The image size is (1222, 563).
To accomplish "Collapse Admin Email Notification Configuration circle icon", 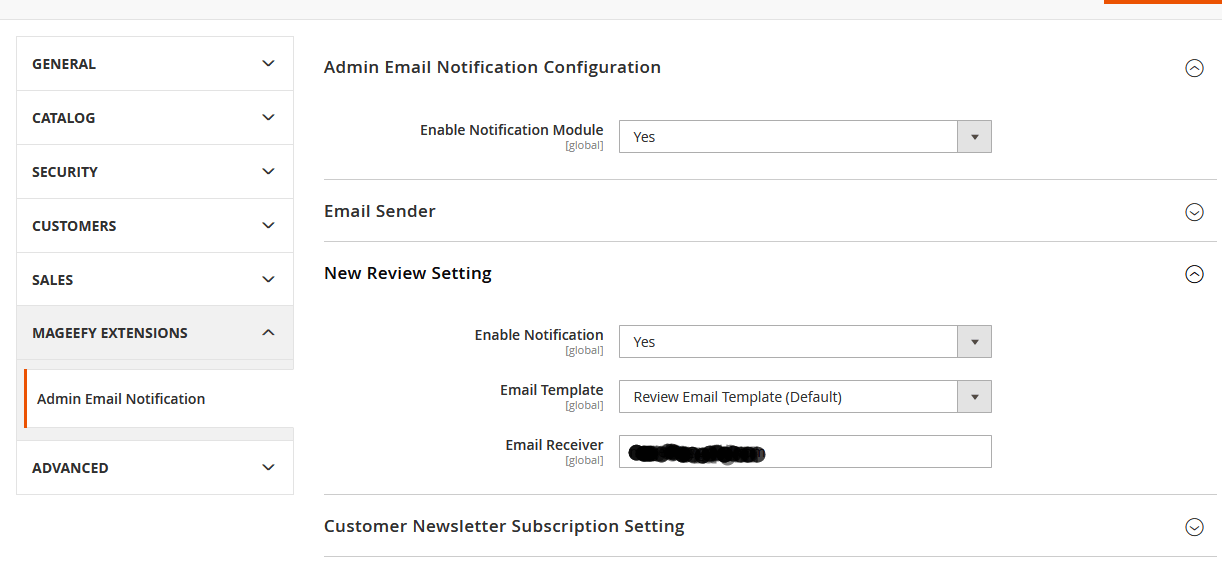I will pos(1193,68).
